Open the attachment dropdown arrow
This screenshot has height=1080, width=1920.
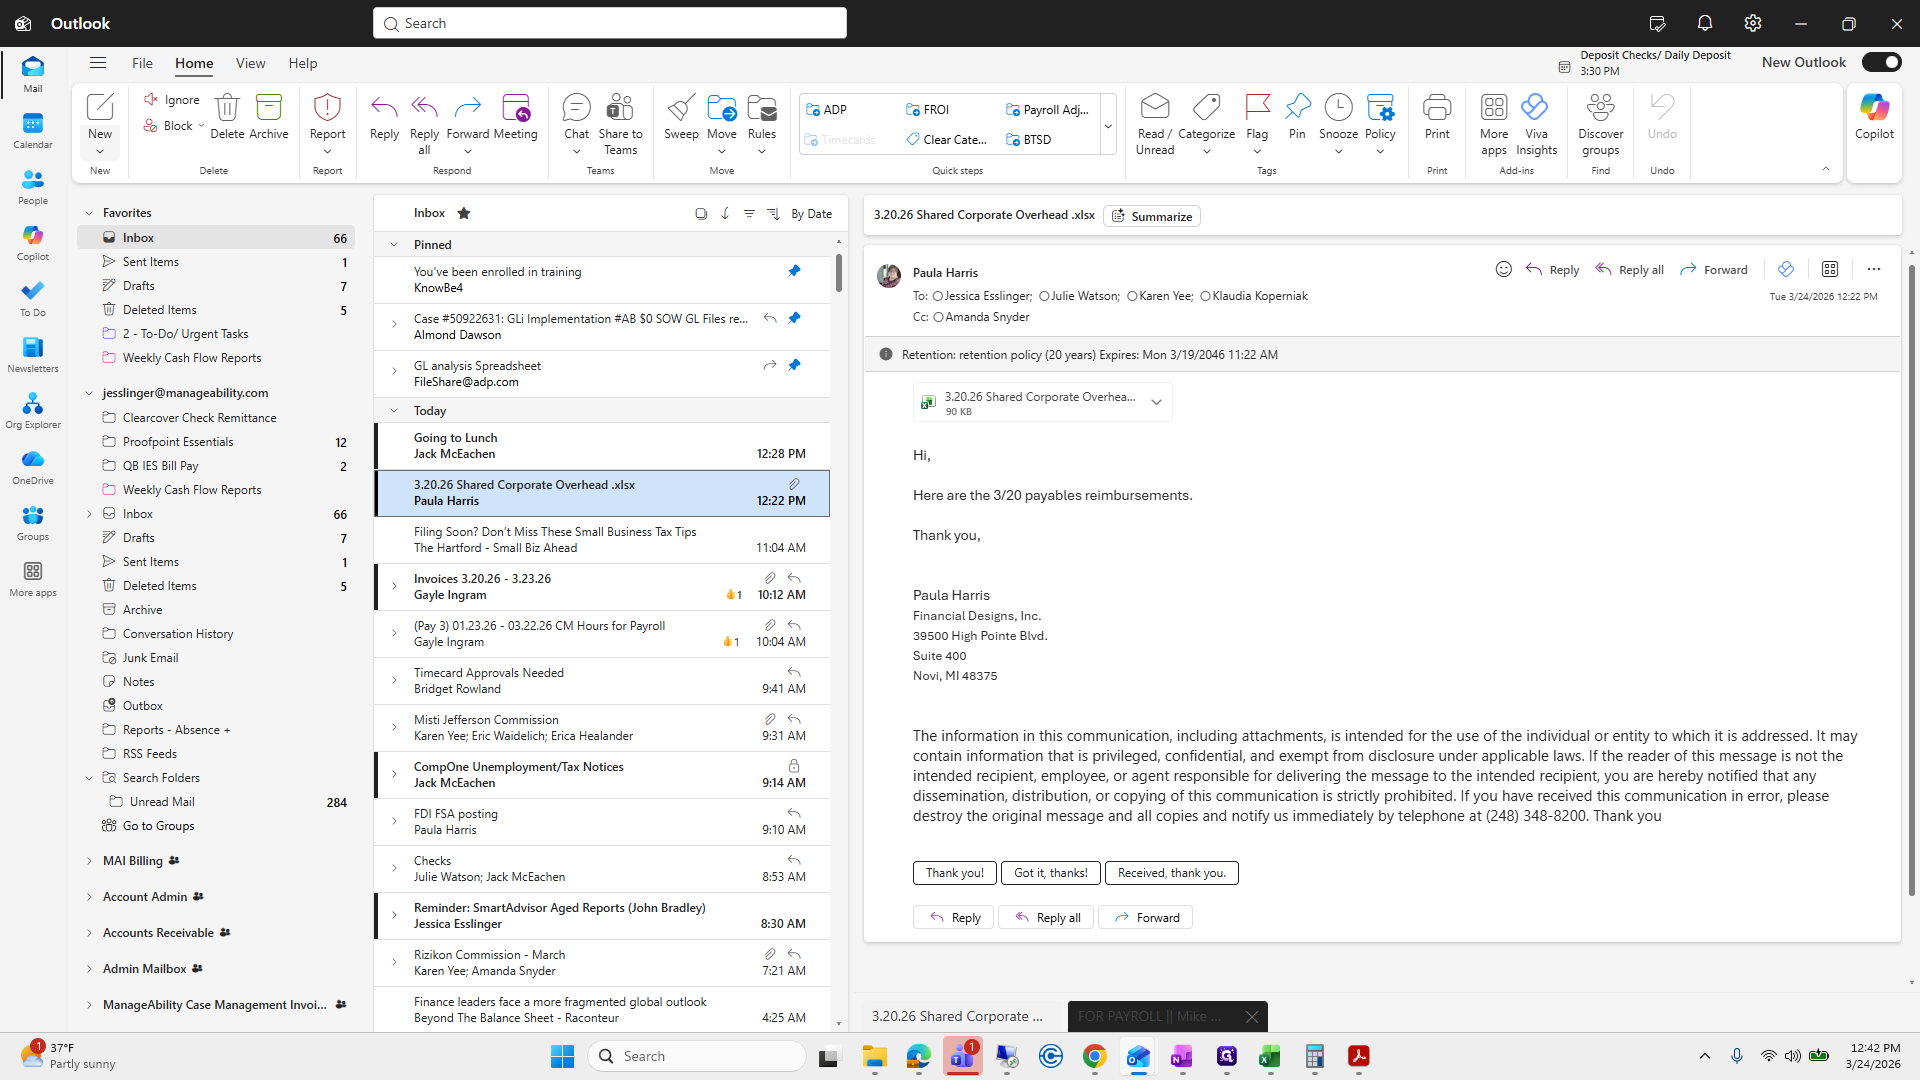(1156, 403)
